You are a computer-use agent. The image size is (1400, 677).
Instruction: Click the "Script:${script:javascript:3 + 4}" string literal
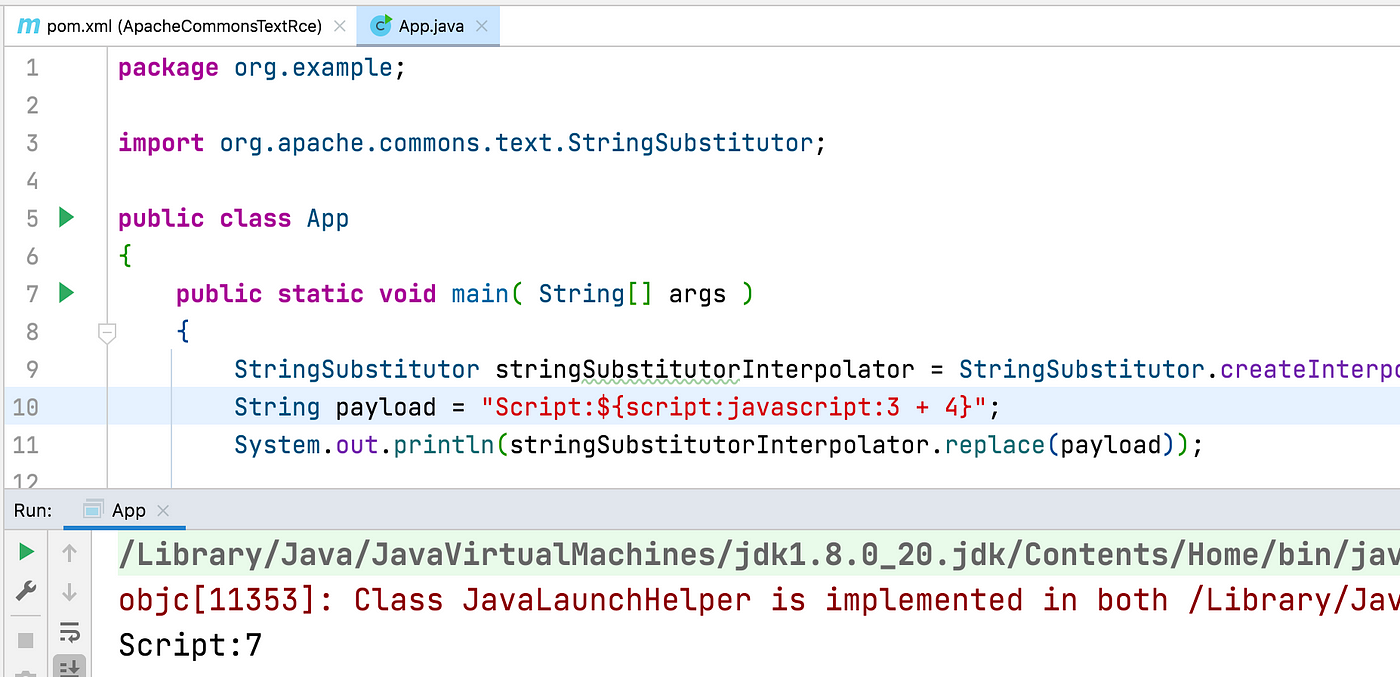pos(734,408)
